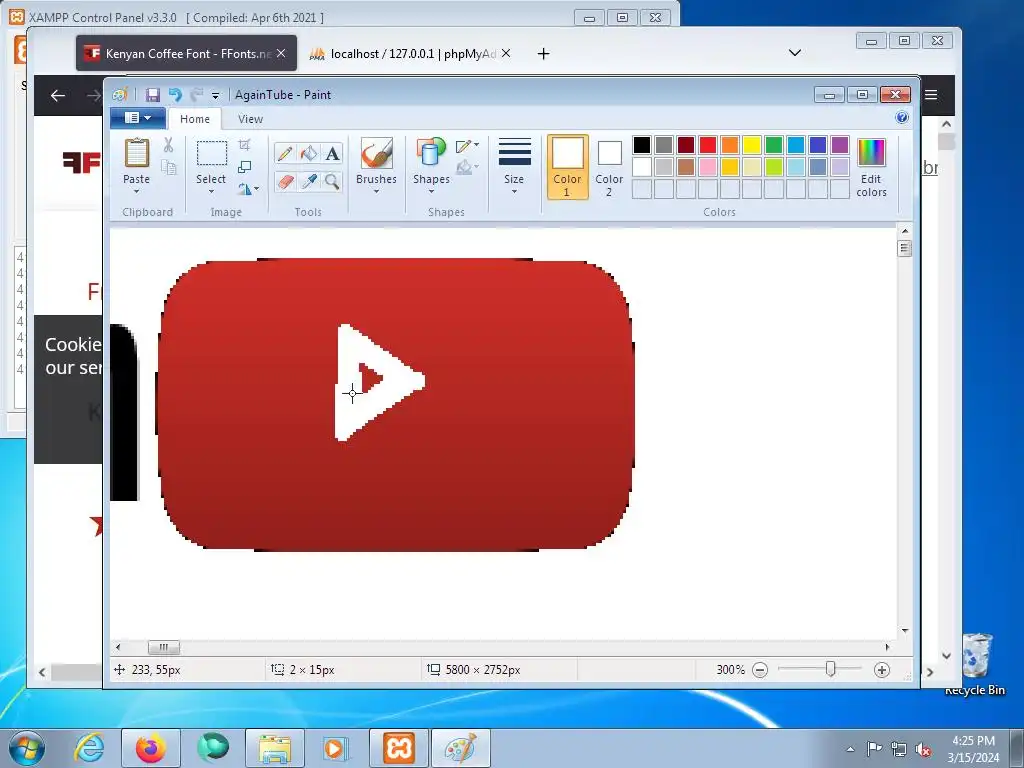This screenshot has height=768, width=1024.
Task: Open Firefox from the taskbar
Action: (151, 748)
